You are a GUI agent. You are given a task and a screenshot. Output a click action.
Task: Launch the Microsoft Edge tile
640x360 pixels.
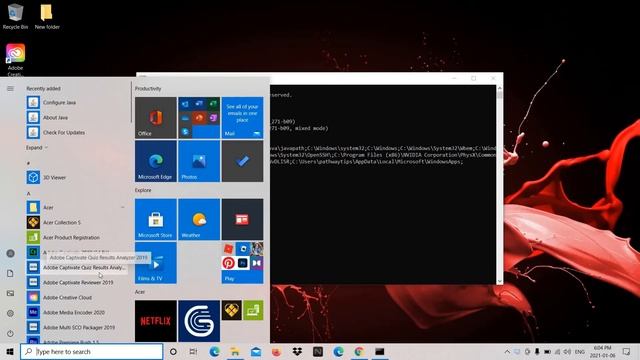click(156, 161)
